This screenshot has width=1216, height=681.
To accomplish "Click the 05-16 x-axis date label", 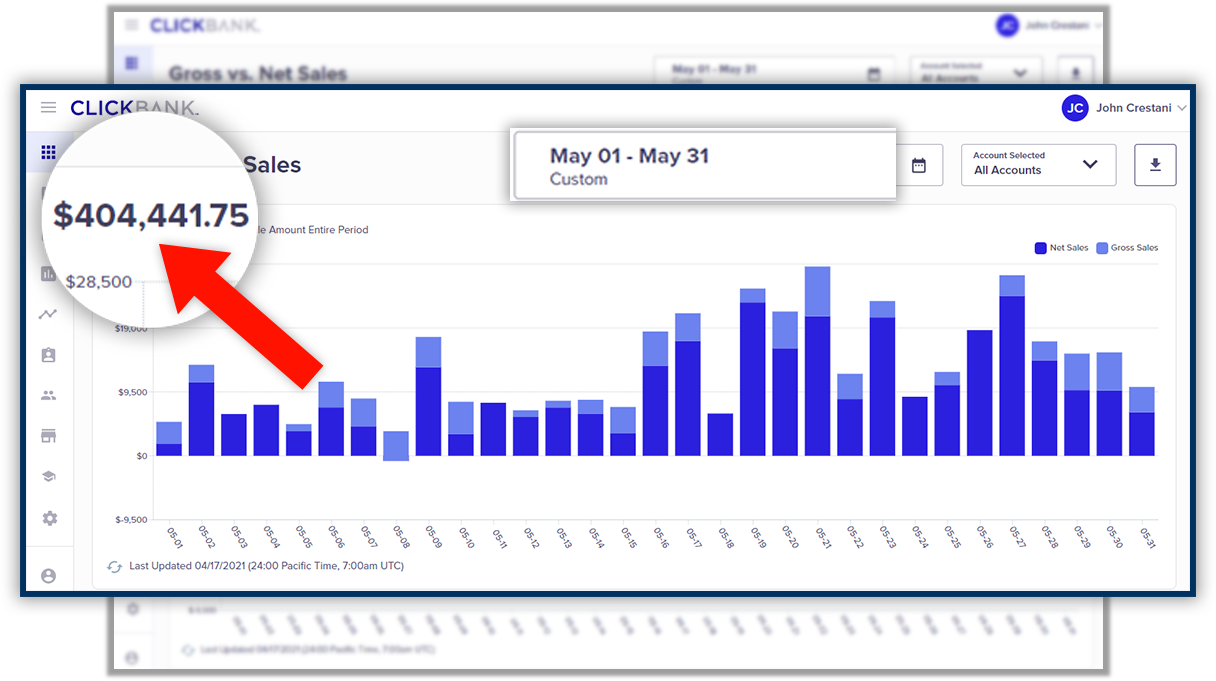I will point(661,538).
